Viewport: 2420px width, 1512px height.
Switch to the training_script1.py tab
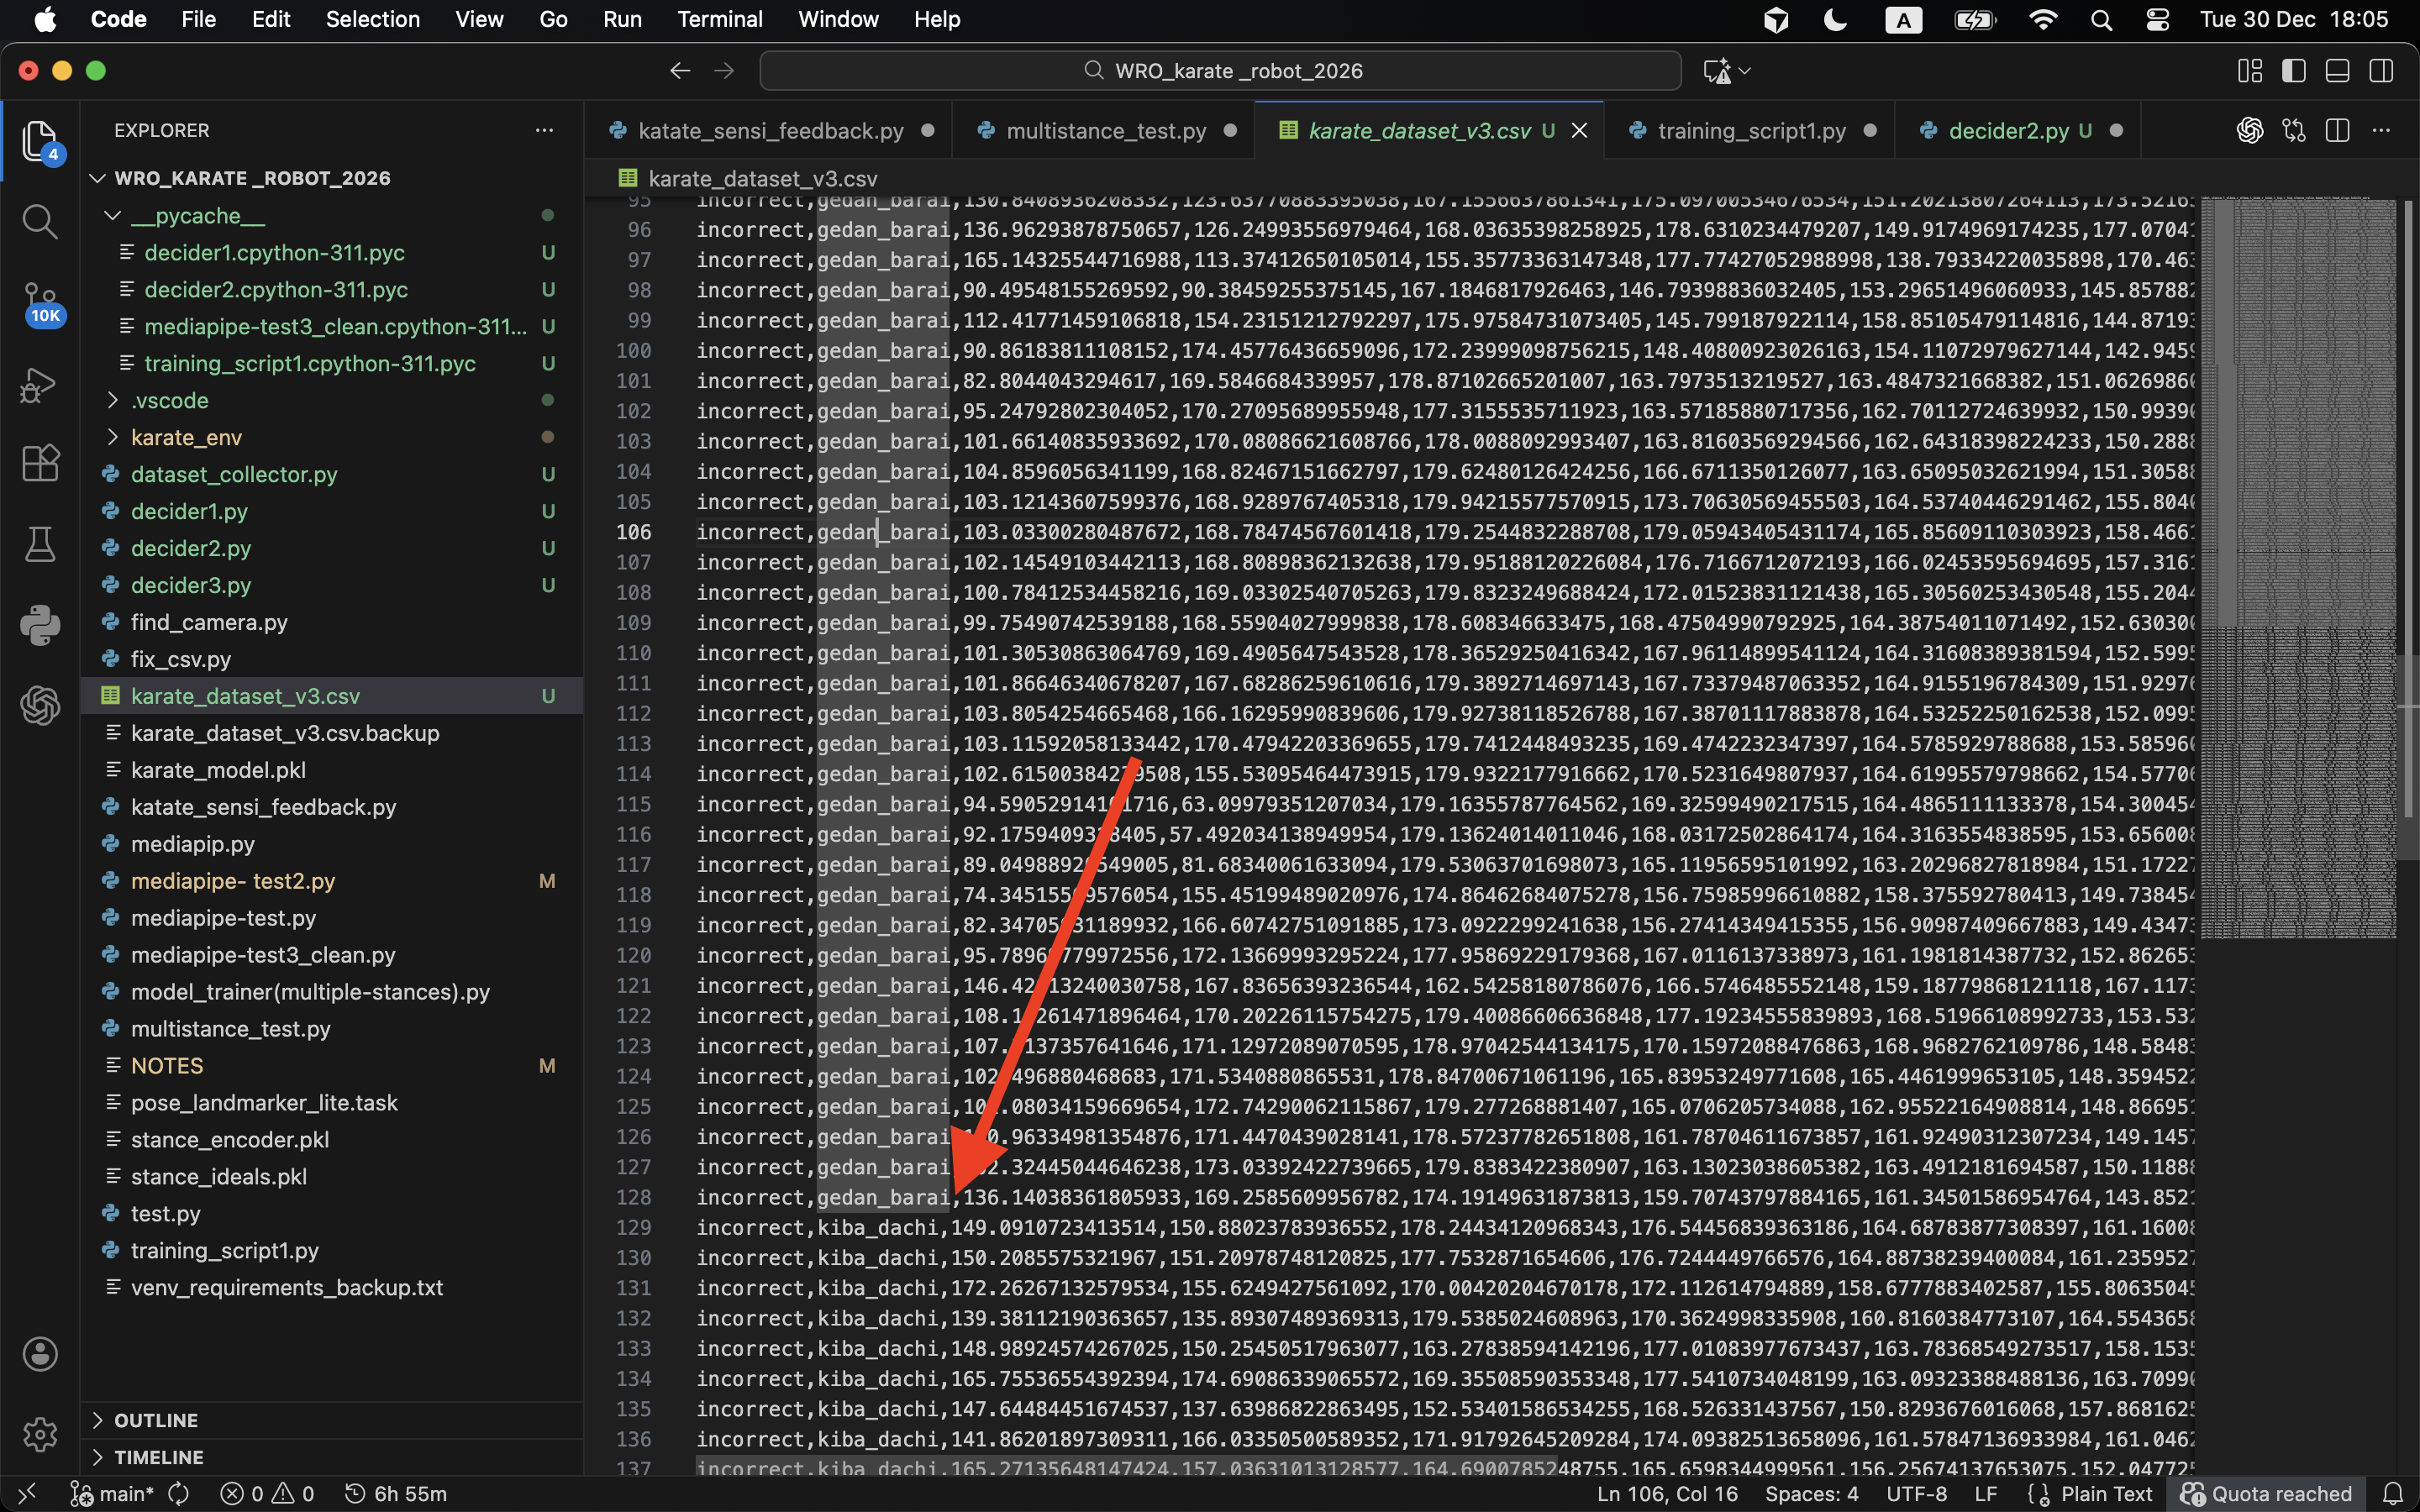pos(1750,131)
